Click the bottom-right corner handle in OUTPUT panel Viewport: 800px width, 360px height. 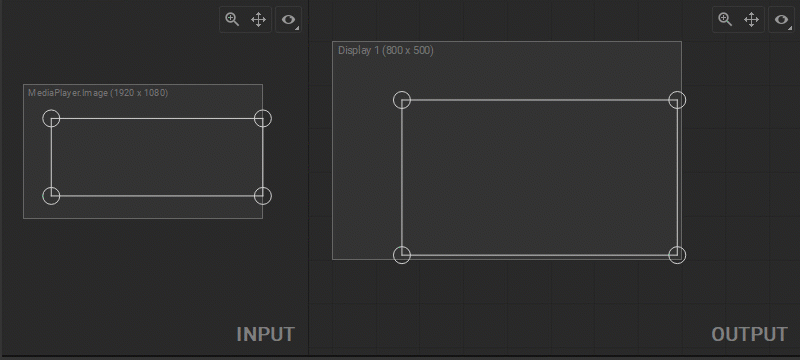pos(677,255)
